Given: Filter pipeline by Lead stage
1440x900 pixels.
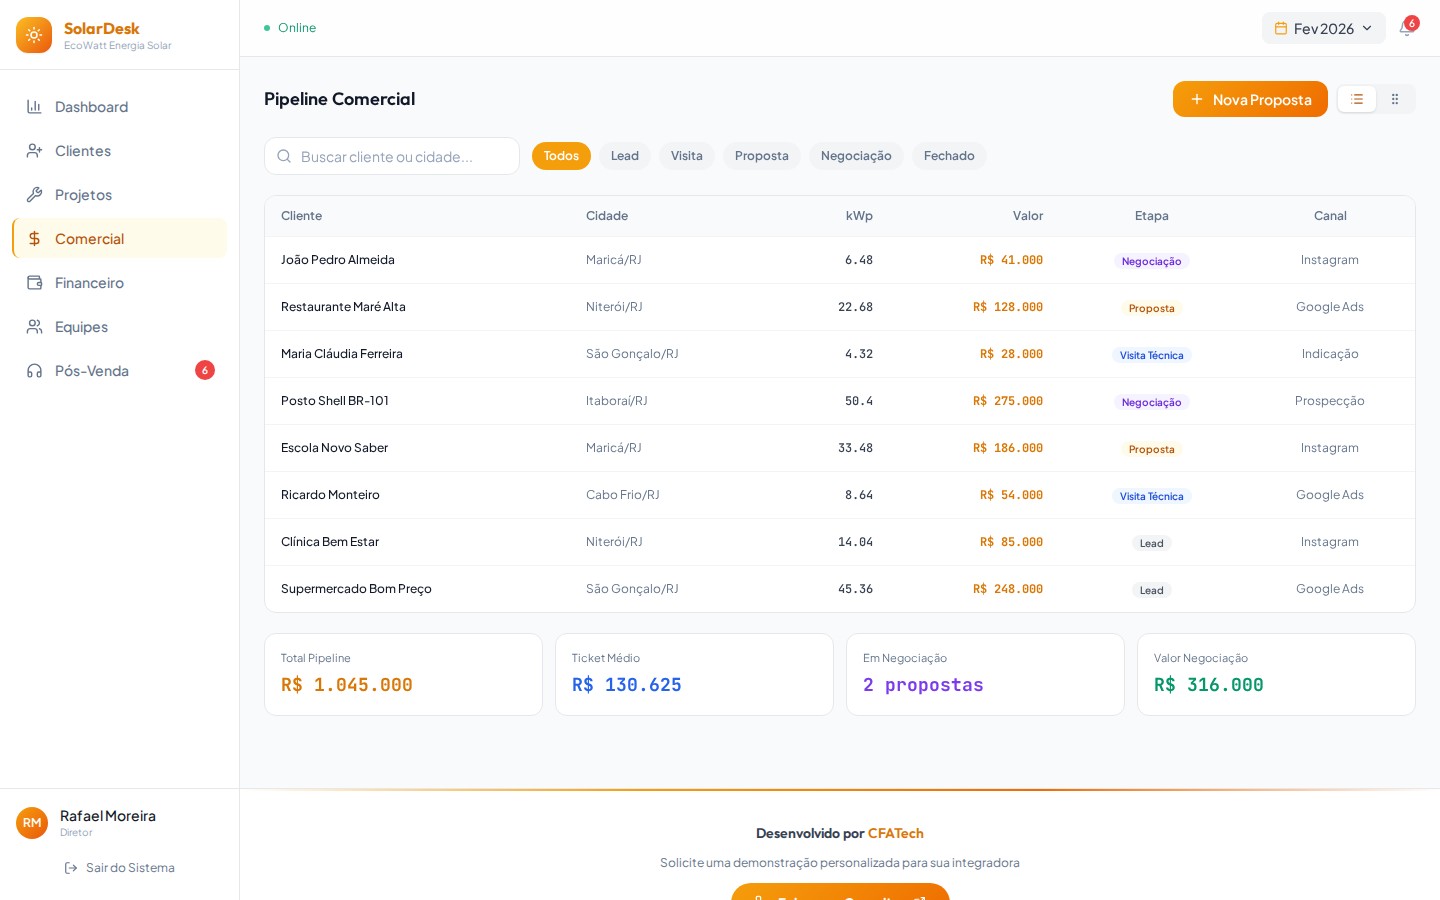Looking at the screenshot, I should [x=624, y=156].
